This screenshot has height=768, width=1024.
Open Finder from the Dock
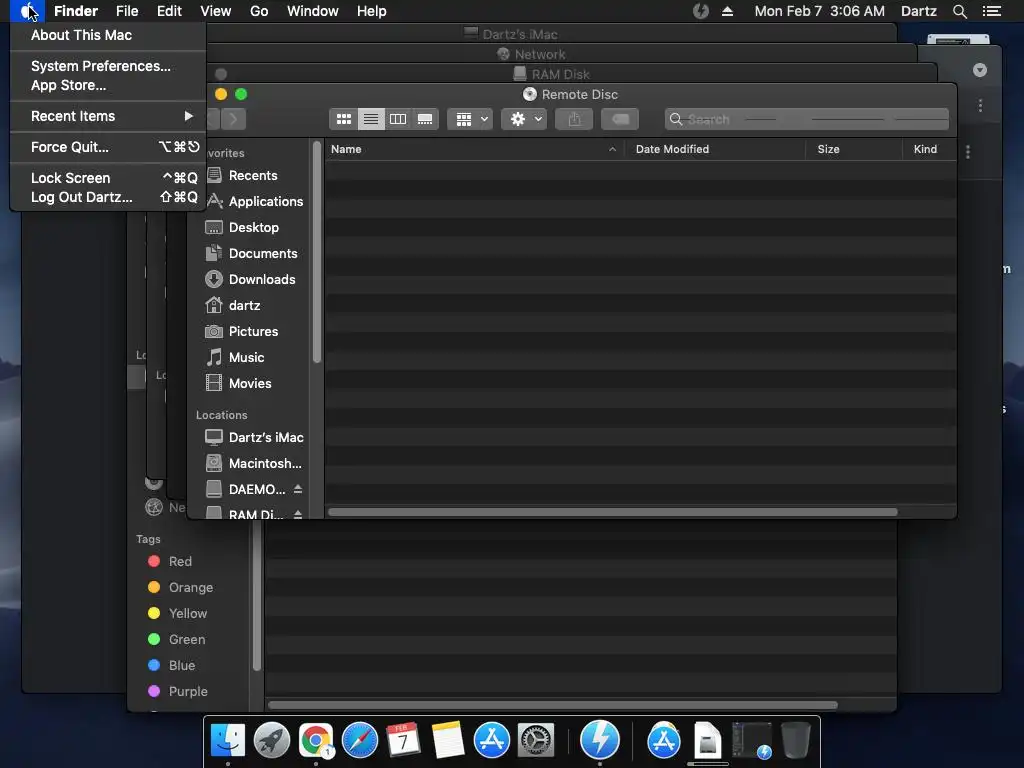228,740
